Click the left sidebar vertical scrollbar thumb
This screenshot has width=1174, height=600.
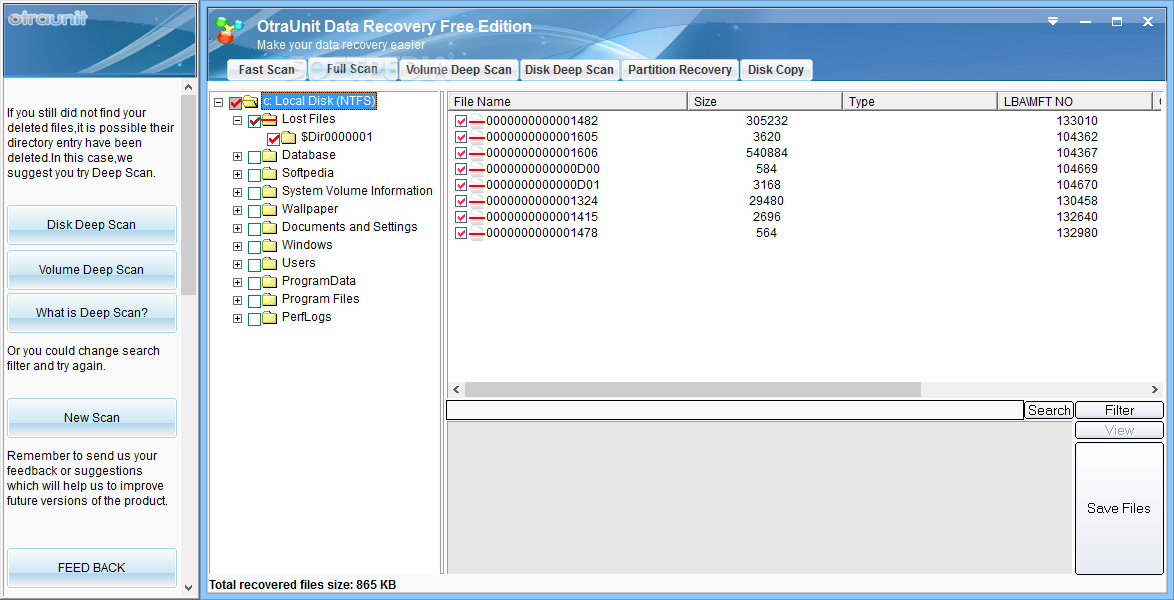tap(189, 195)
